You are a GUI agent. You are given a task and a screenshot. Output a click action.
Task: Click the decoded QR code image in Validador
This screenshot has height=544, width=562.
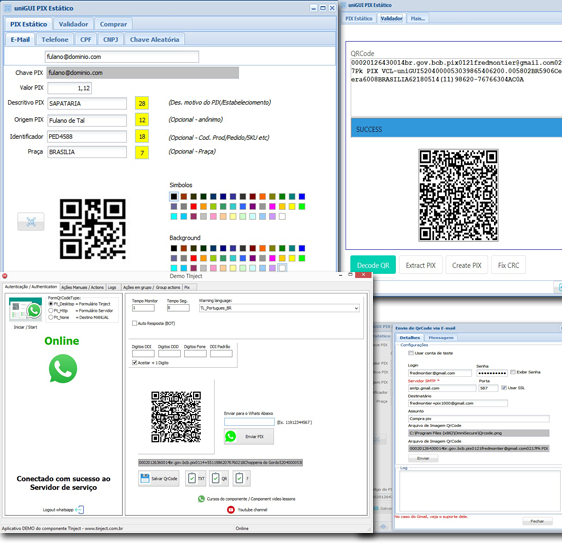pos(458,195)
